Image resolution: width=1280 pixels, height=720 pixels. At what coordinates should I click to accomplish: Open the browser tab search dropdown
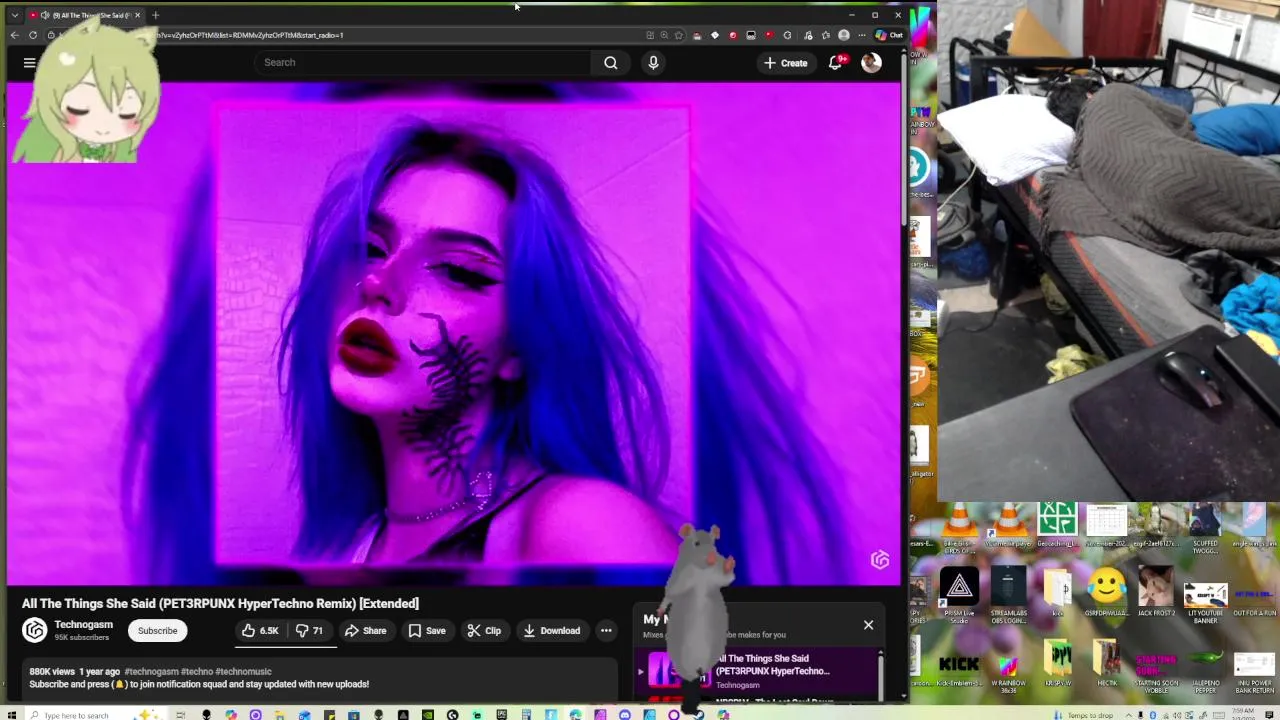point(14,15)
